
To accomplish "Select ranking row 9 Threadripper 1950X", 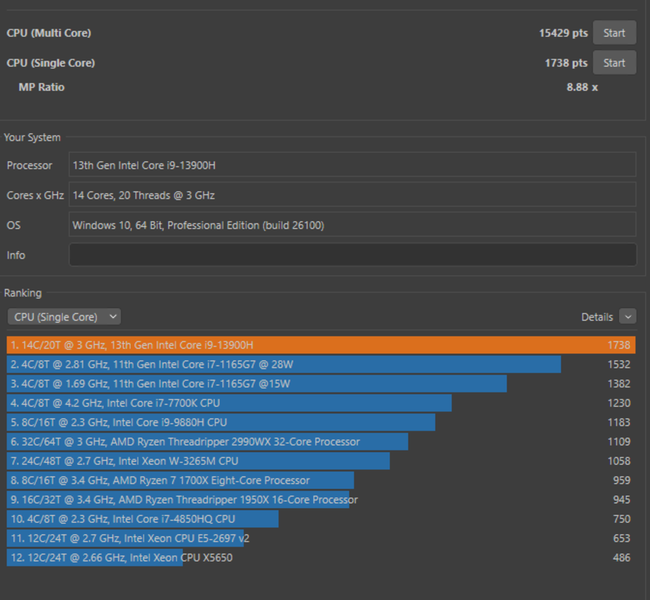I will click(321, 500).
